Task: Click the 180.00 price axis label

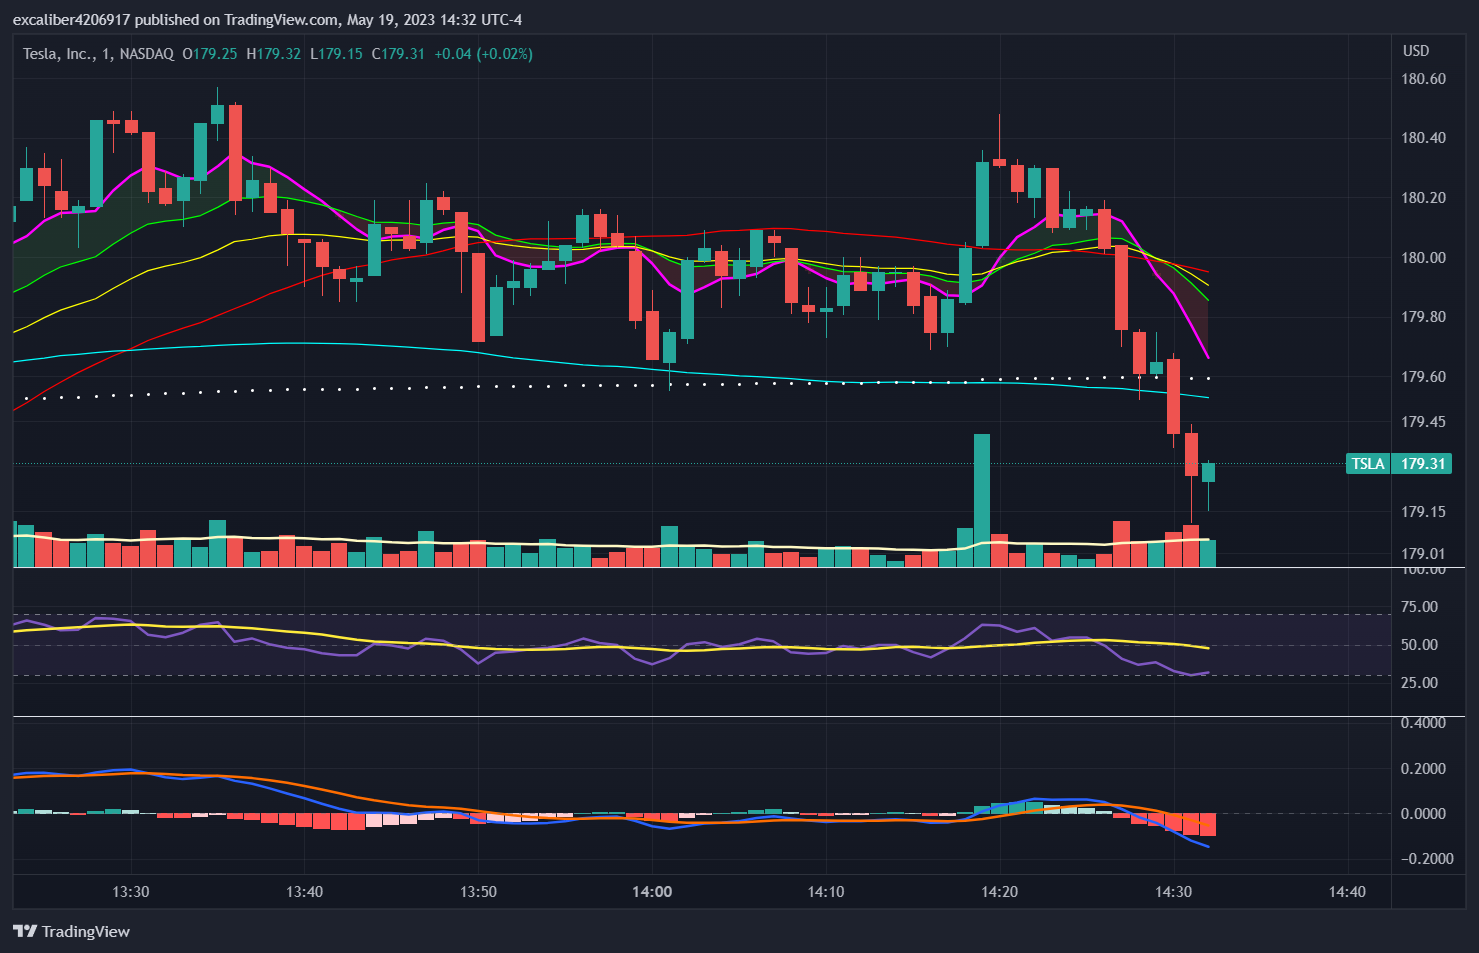Action: pos(1424,257)
